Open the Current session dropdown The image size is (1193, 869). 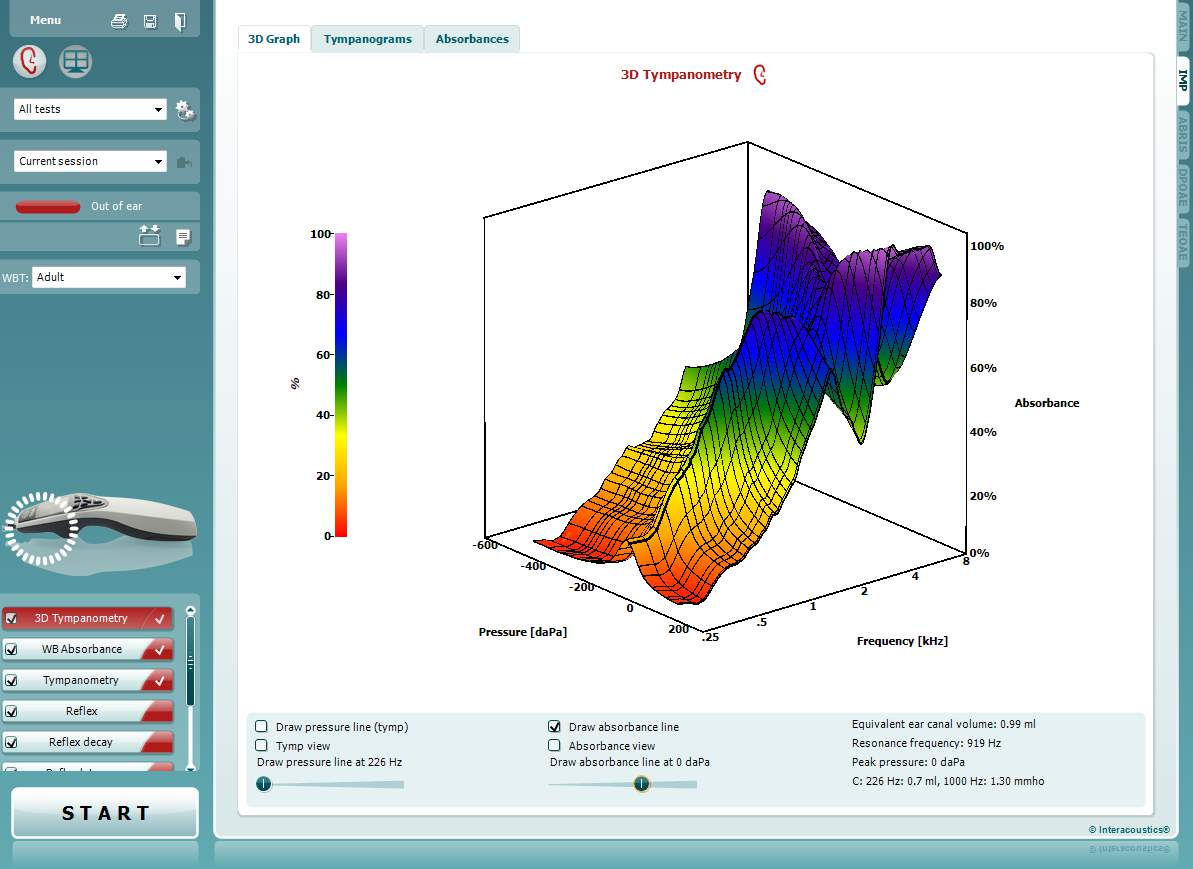pyautogui.click(x=90, y=161)
